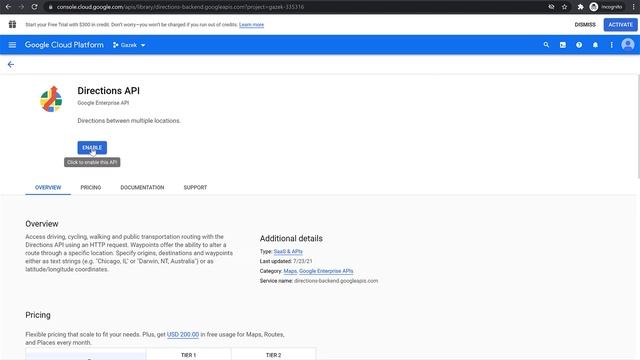
Task: Click the browser address bar URL
Action: [x=180, y=7]
